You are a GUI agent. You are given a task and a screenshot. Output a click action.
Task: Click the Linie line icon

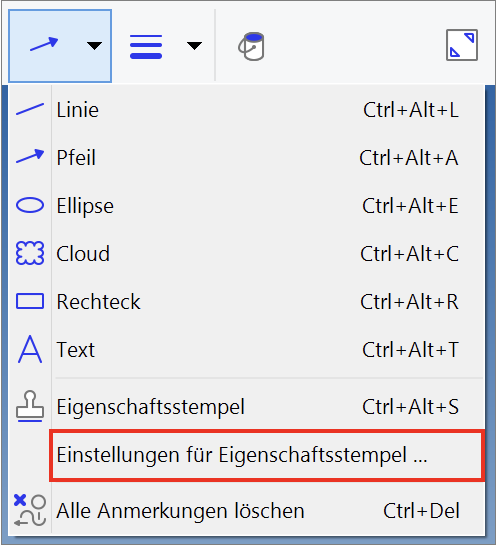click(30, 109)
